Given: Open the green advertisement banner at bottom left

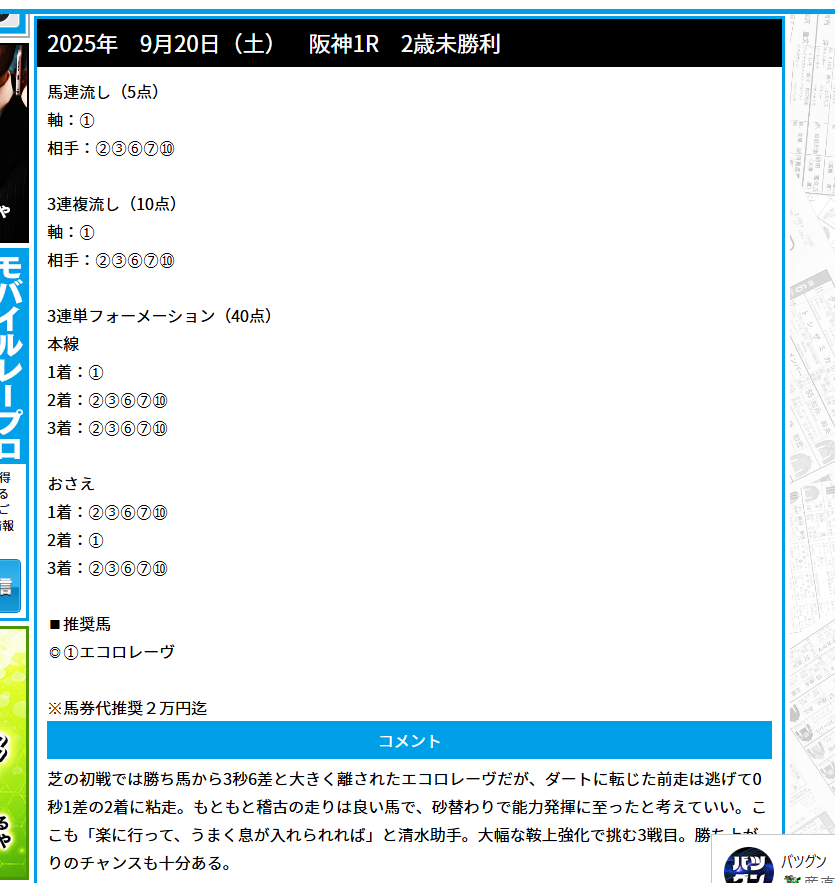Looking at the screenshot, I should tap(13, 750).
